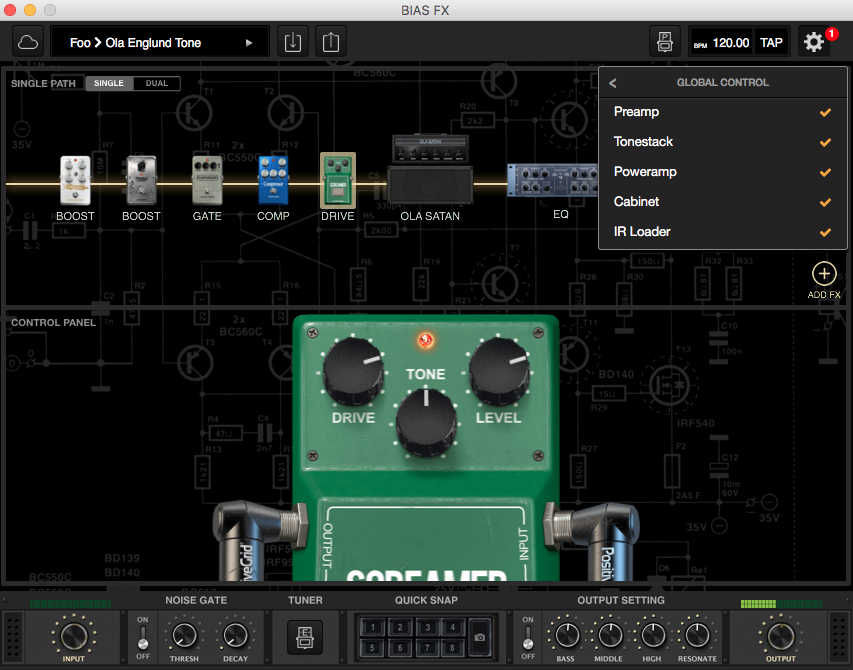Click the Screamer pedal red LED
The height and width of the screenshot is (670, 853).
(425, 341)
